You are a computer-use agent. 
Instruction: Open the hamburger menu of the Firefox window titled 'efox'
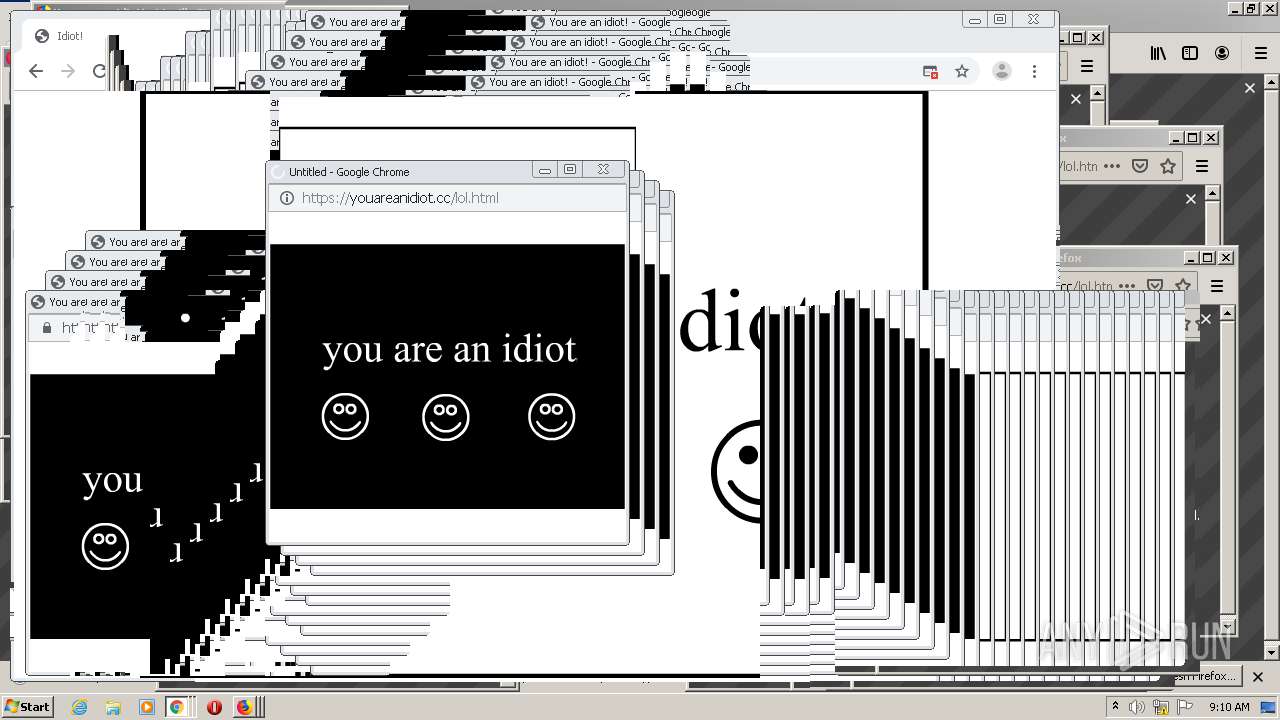coord(1217,286)
